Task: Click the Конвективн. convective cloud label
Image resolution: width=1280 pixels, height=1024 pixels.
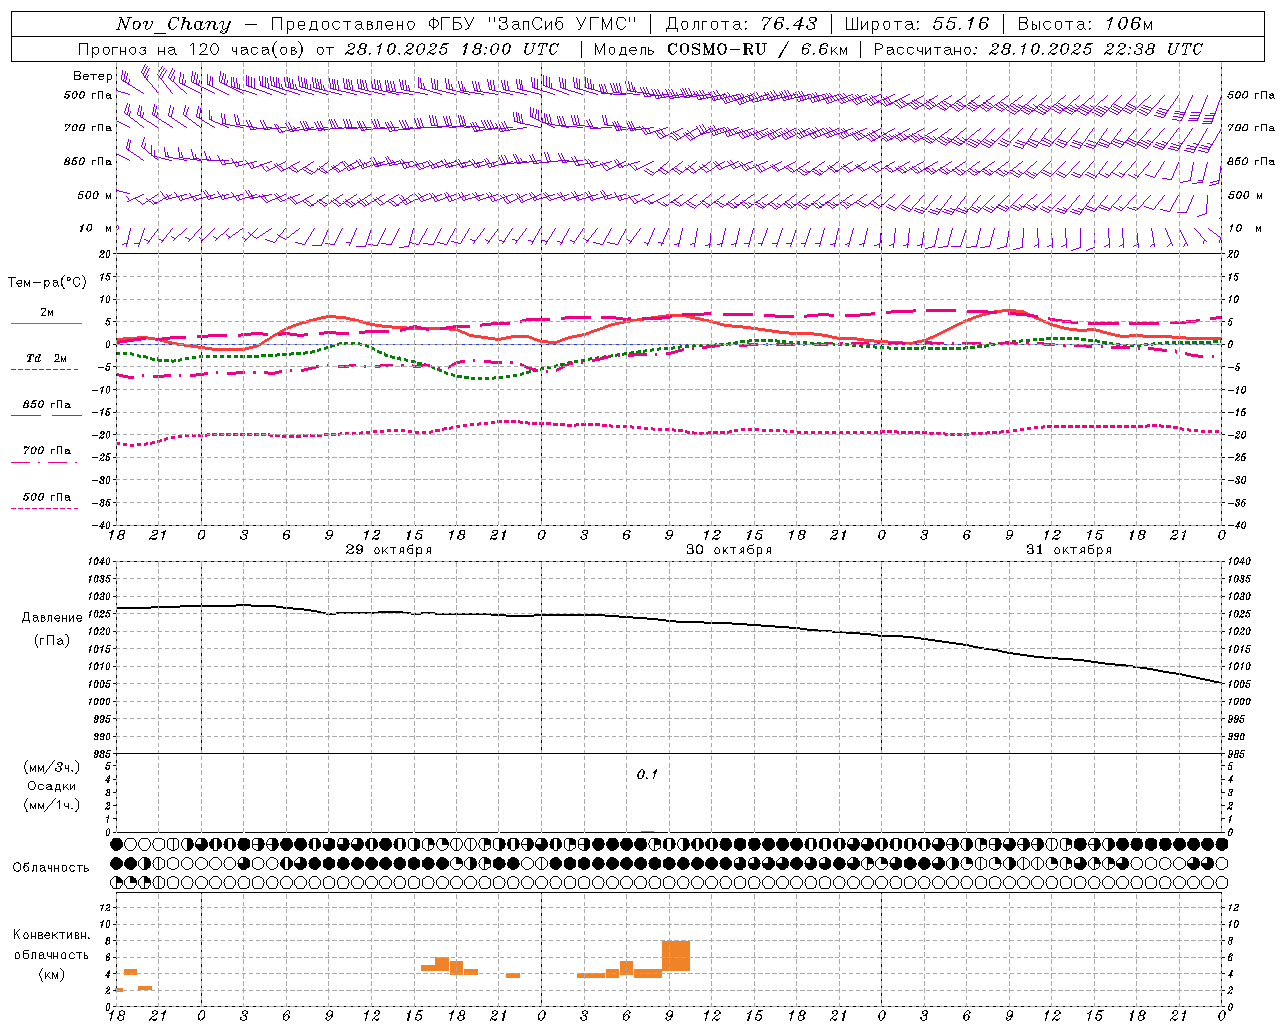Action: pos(51,935)
